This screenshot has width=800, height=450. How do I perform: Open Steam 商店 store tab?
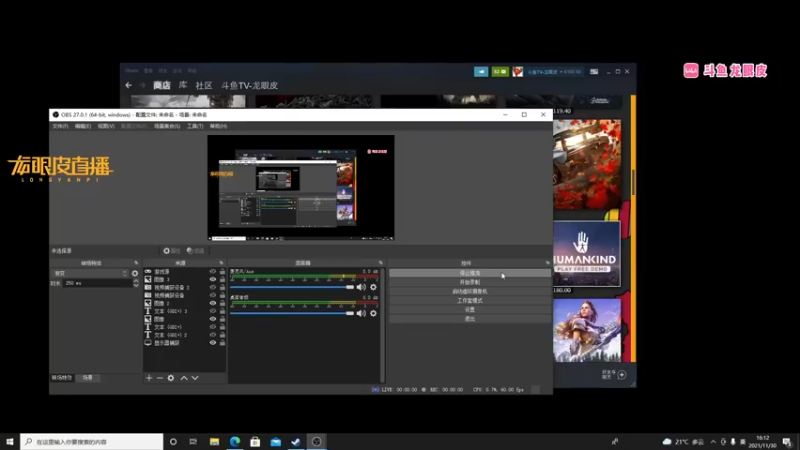point(162,85)
